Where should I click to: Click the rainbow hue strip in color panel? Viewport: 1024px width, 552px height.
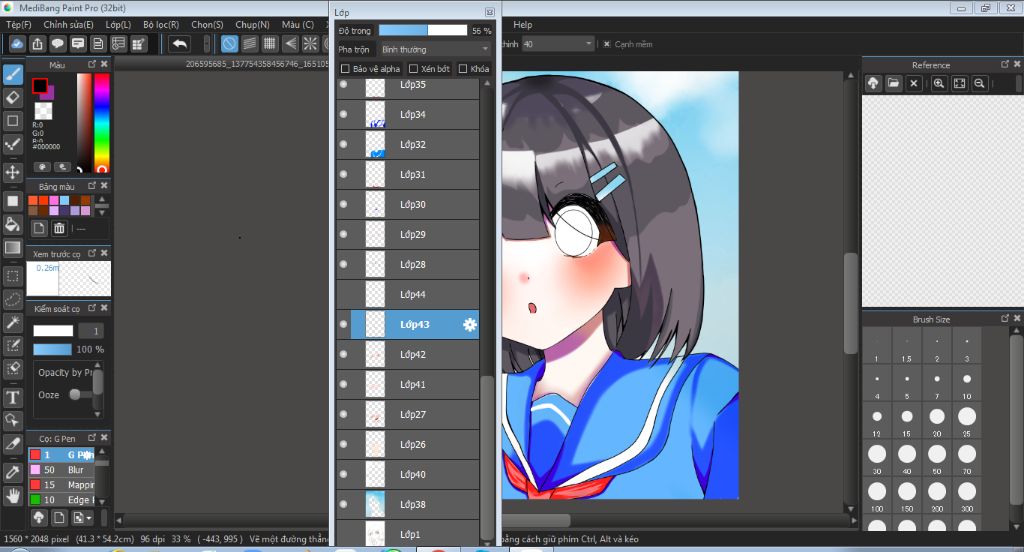tap(101, 122)
